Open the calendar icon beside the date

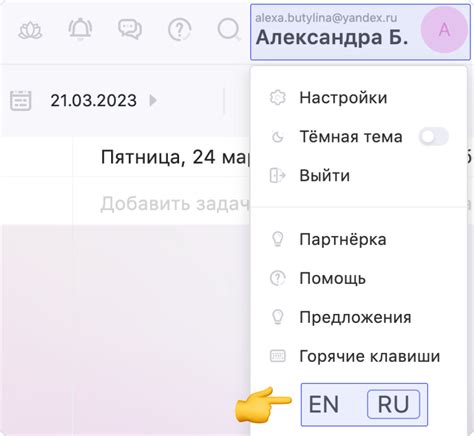(21, 100)
